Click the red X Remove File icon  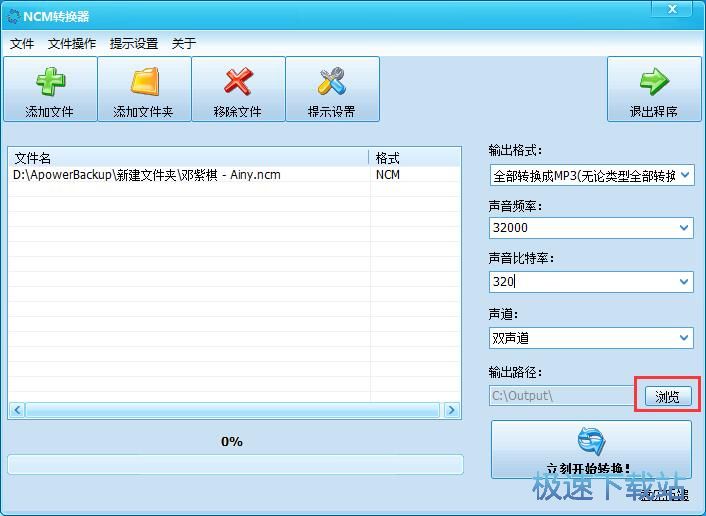tap(238, 81)
